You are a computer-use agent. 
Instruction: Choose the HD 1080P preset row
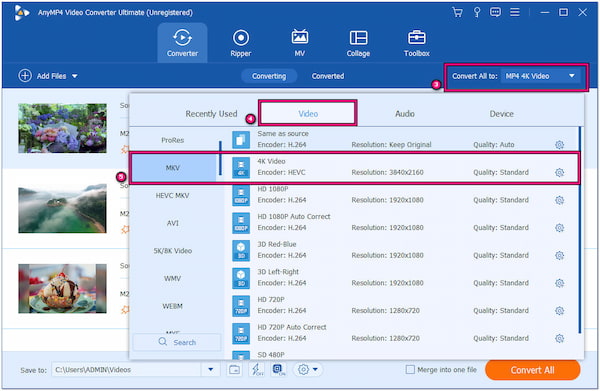[402, 195]
